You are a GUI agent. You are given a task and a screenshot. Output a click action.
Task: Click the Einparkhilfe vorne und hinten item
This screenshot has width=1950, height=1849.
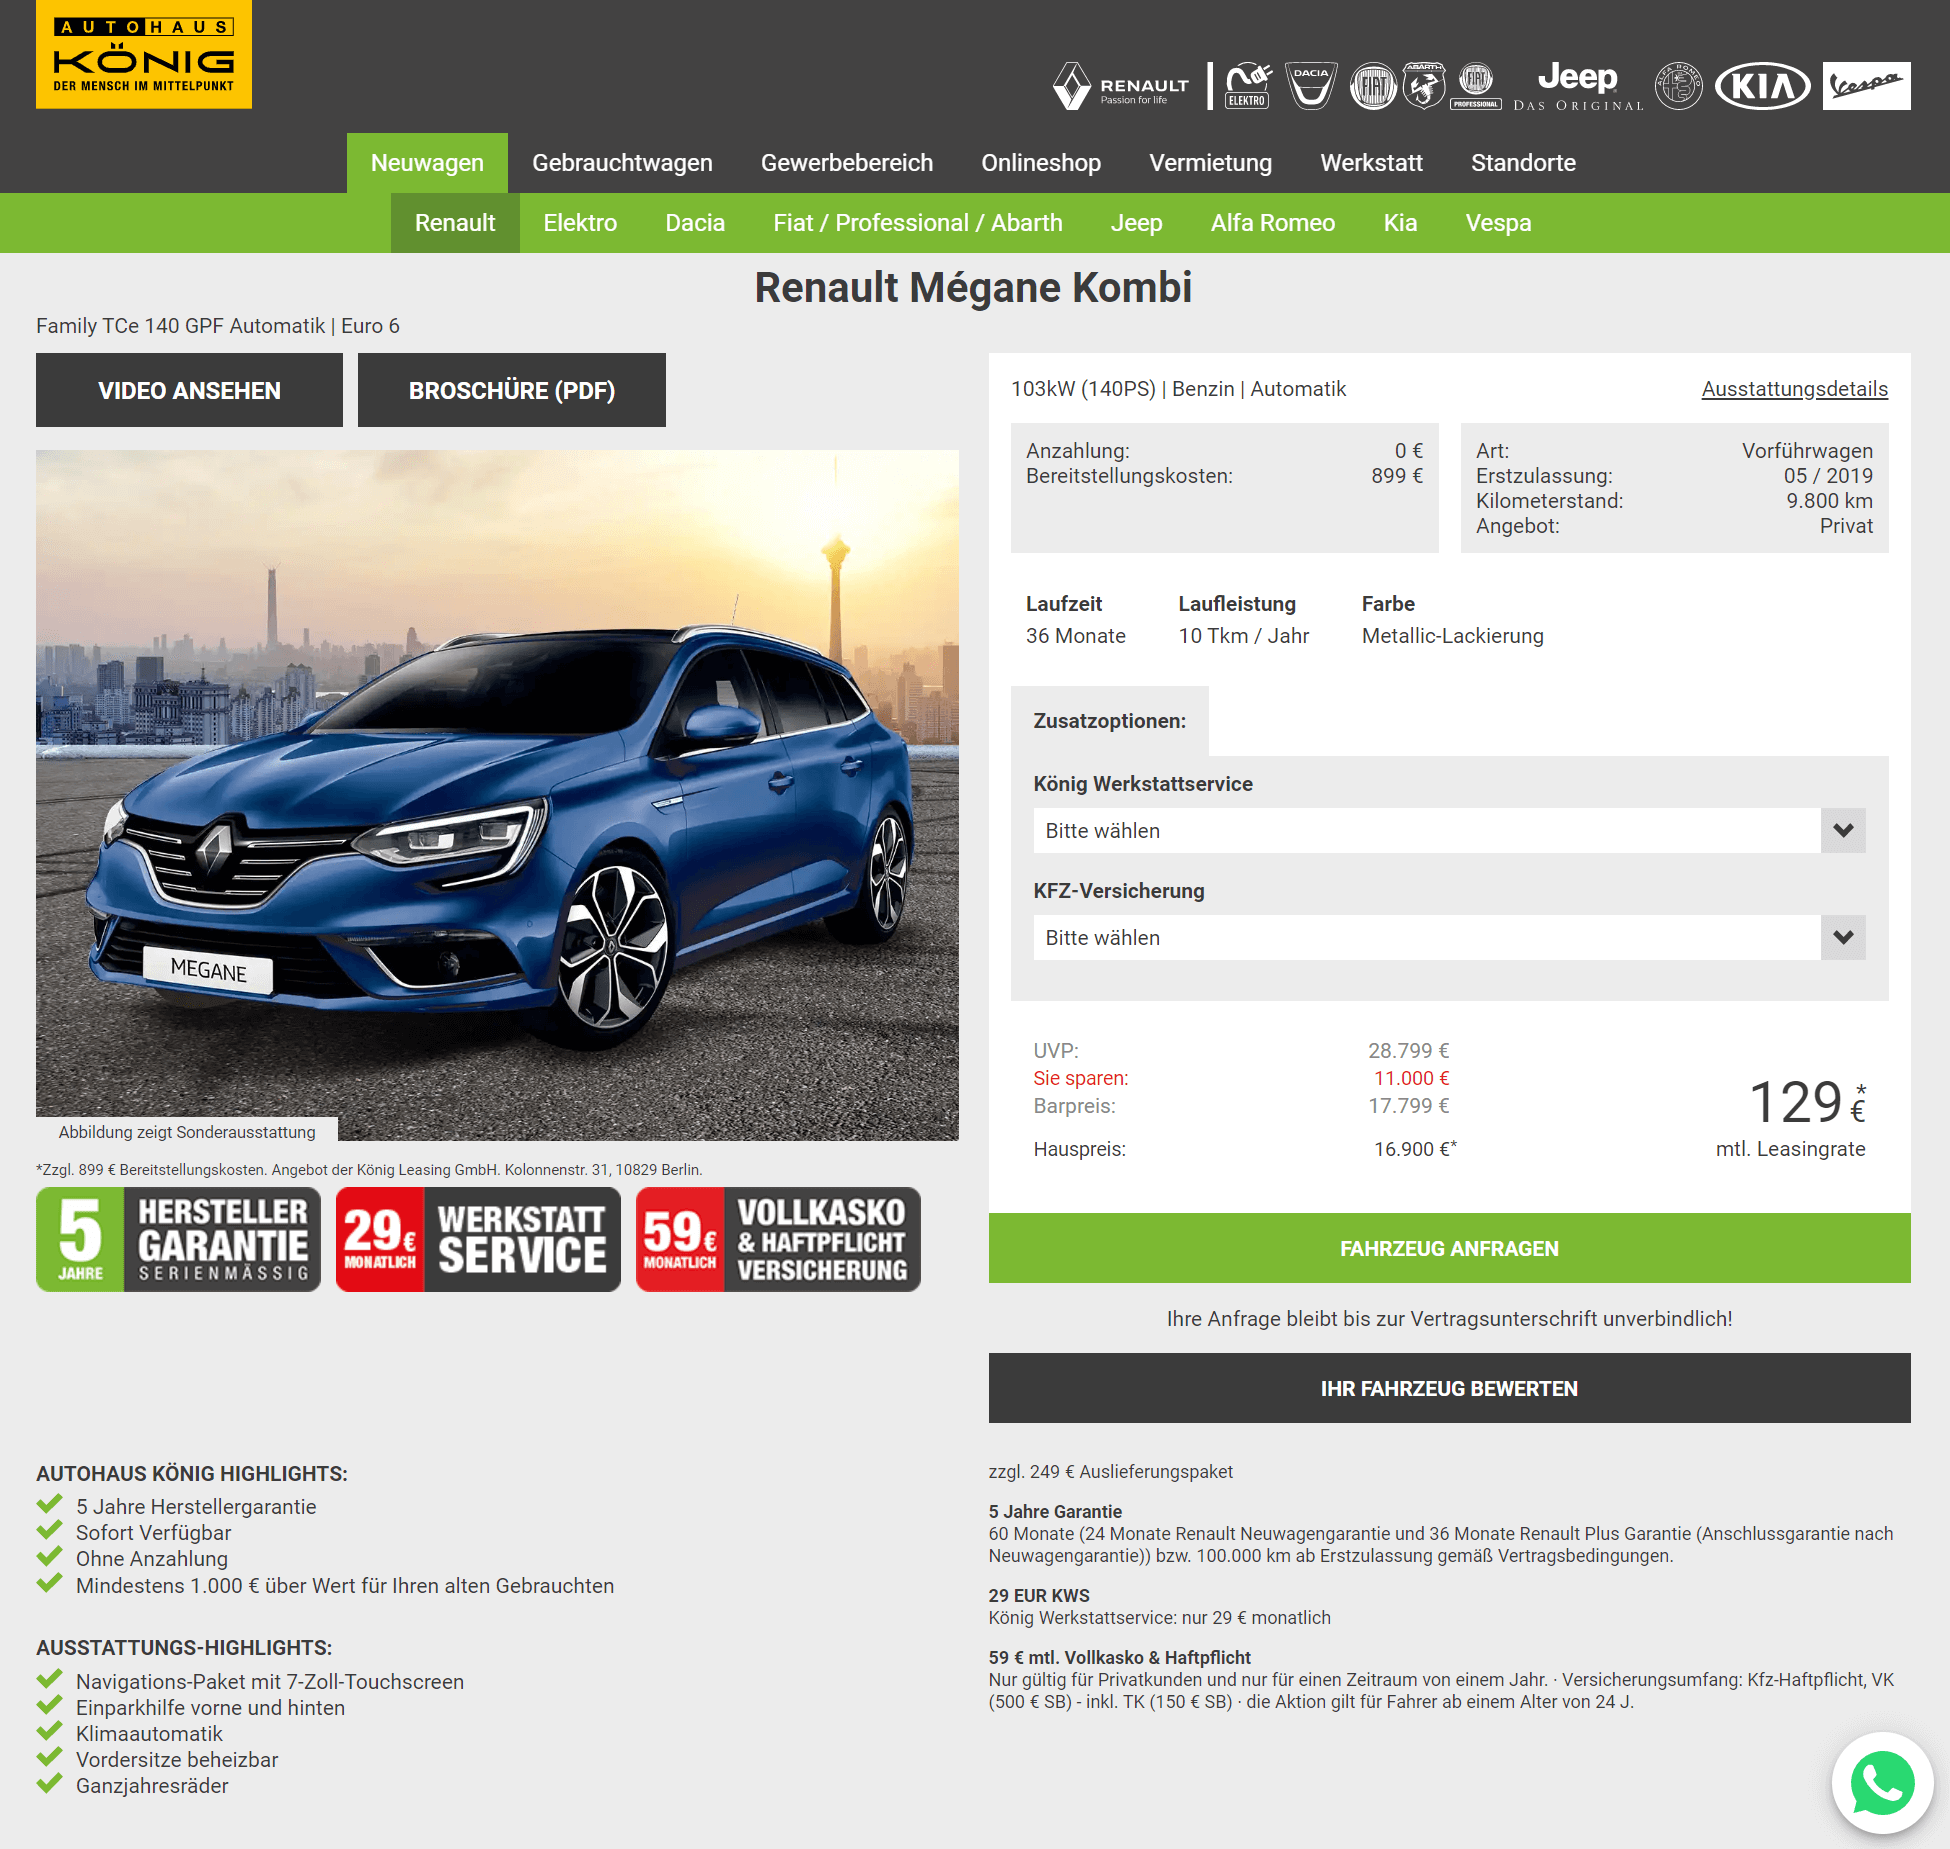tap(210, 1708)
